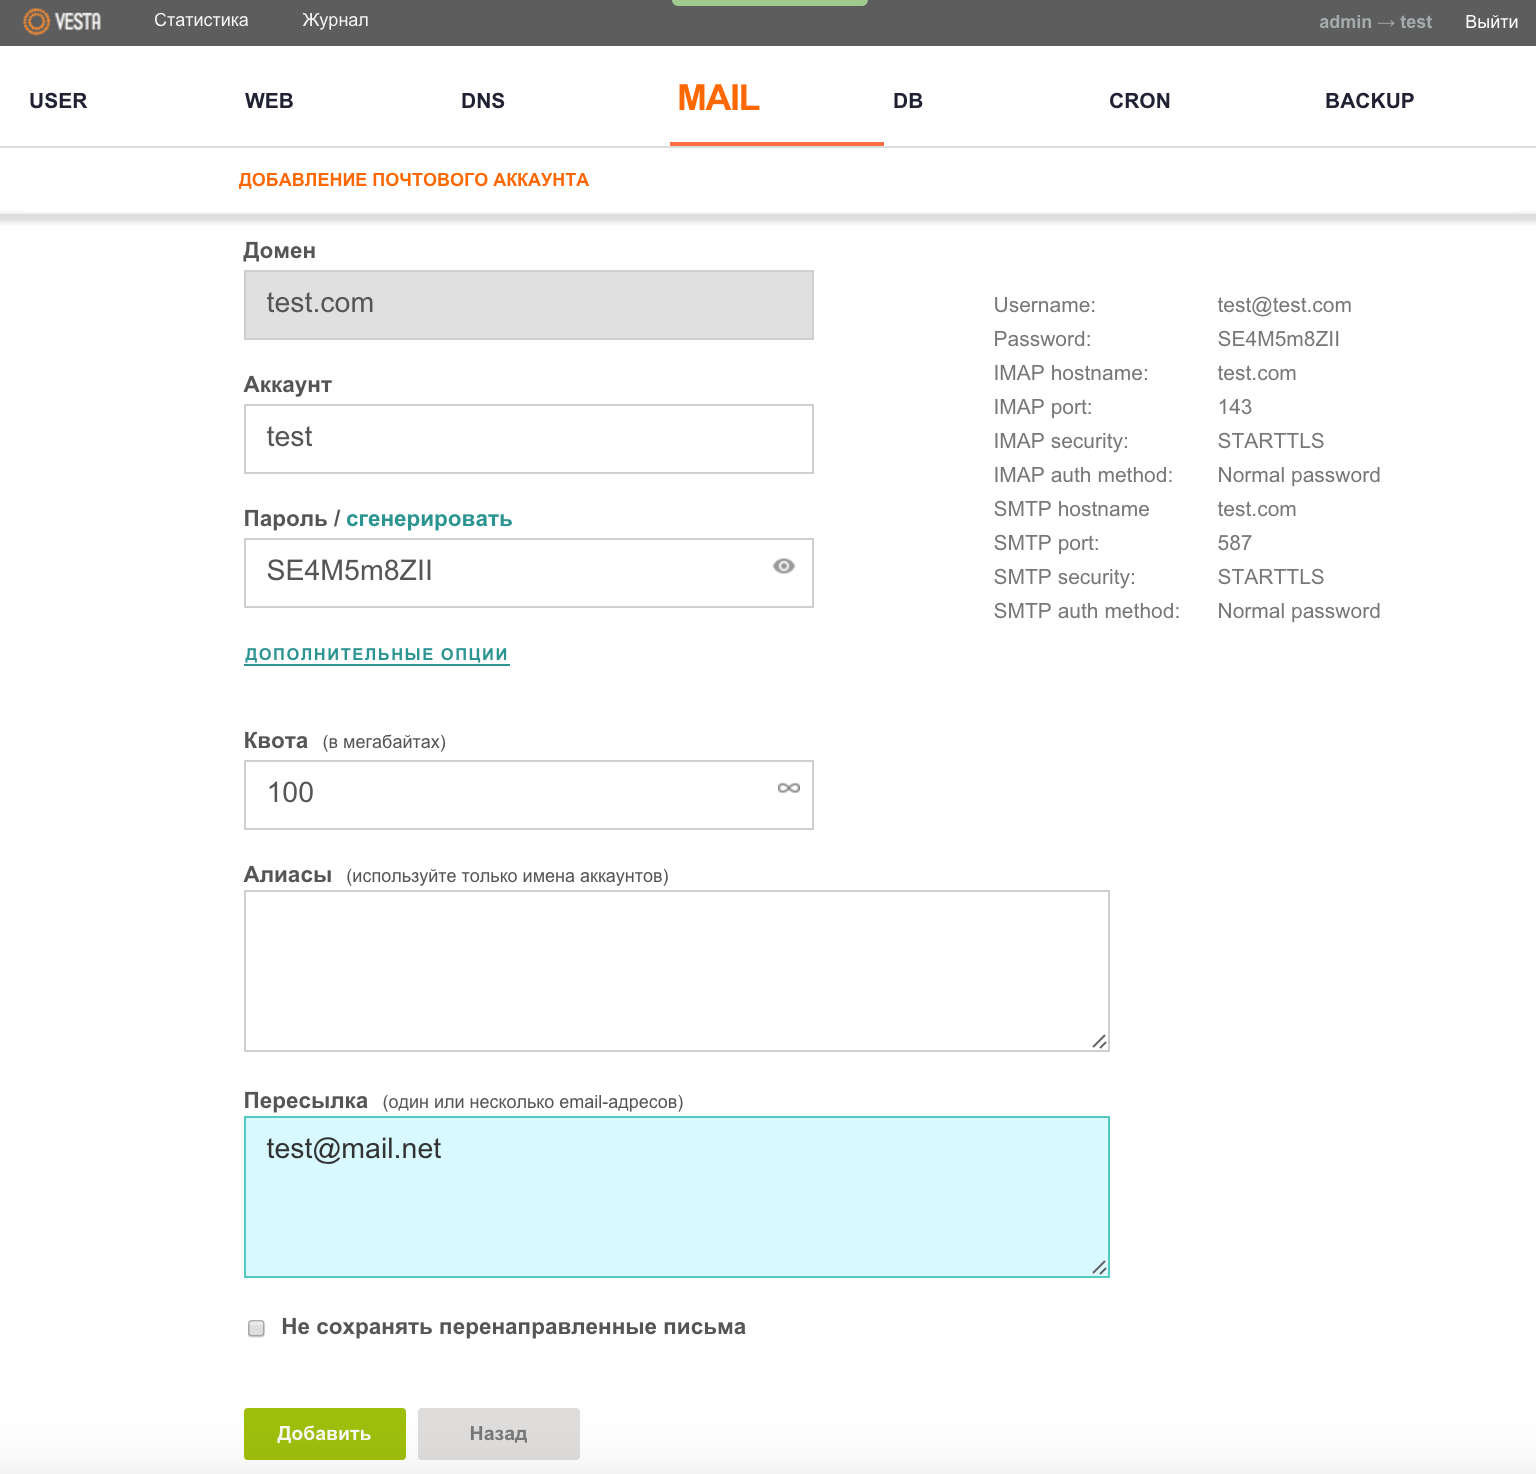This screenshot has width=1536, height=1474.
Task: Click 'сгенерировать' to generate password
Action: [429, 519]
